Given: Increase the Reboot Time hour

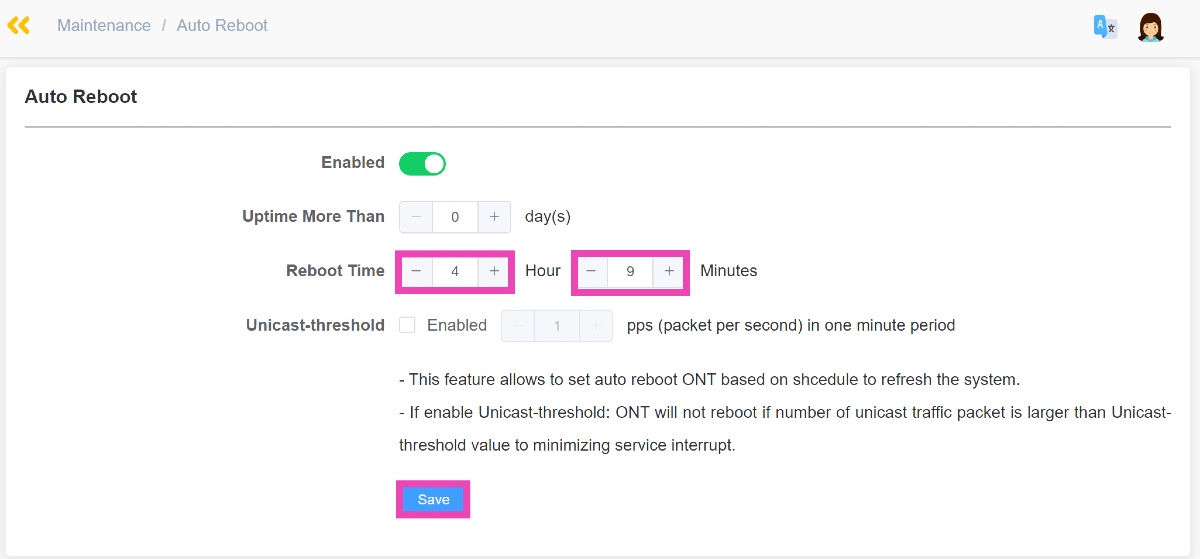Looking at the screenshot, I should (x=494, y=271).
